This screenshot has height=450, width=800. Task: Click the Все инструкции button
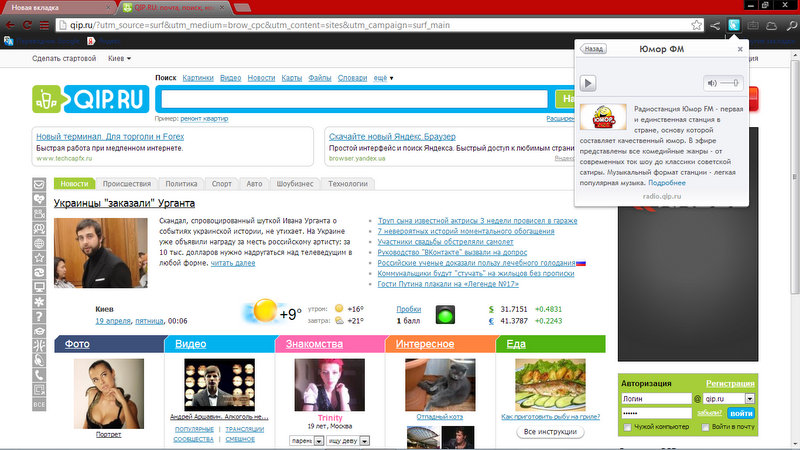(550, 432)
